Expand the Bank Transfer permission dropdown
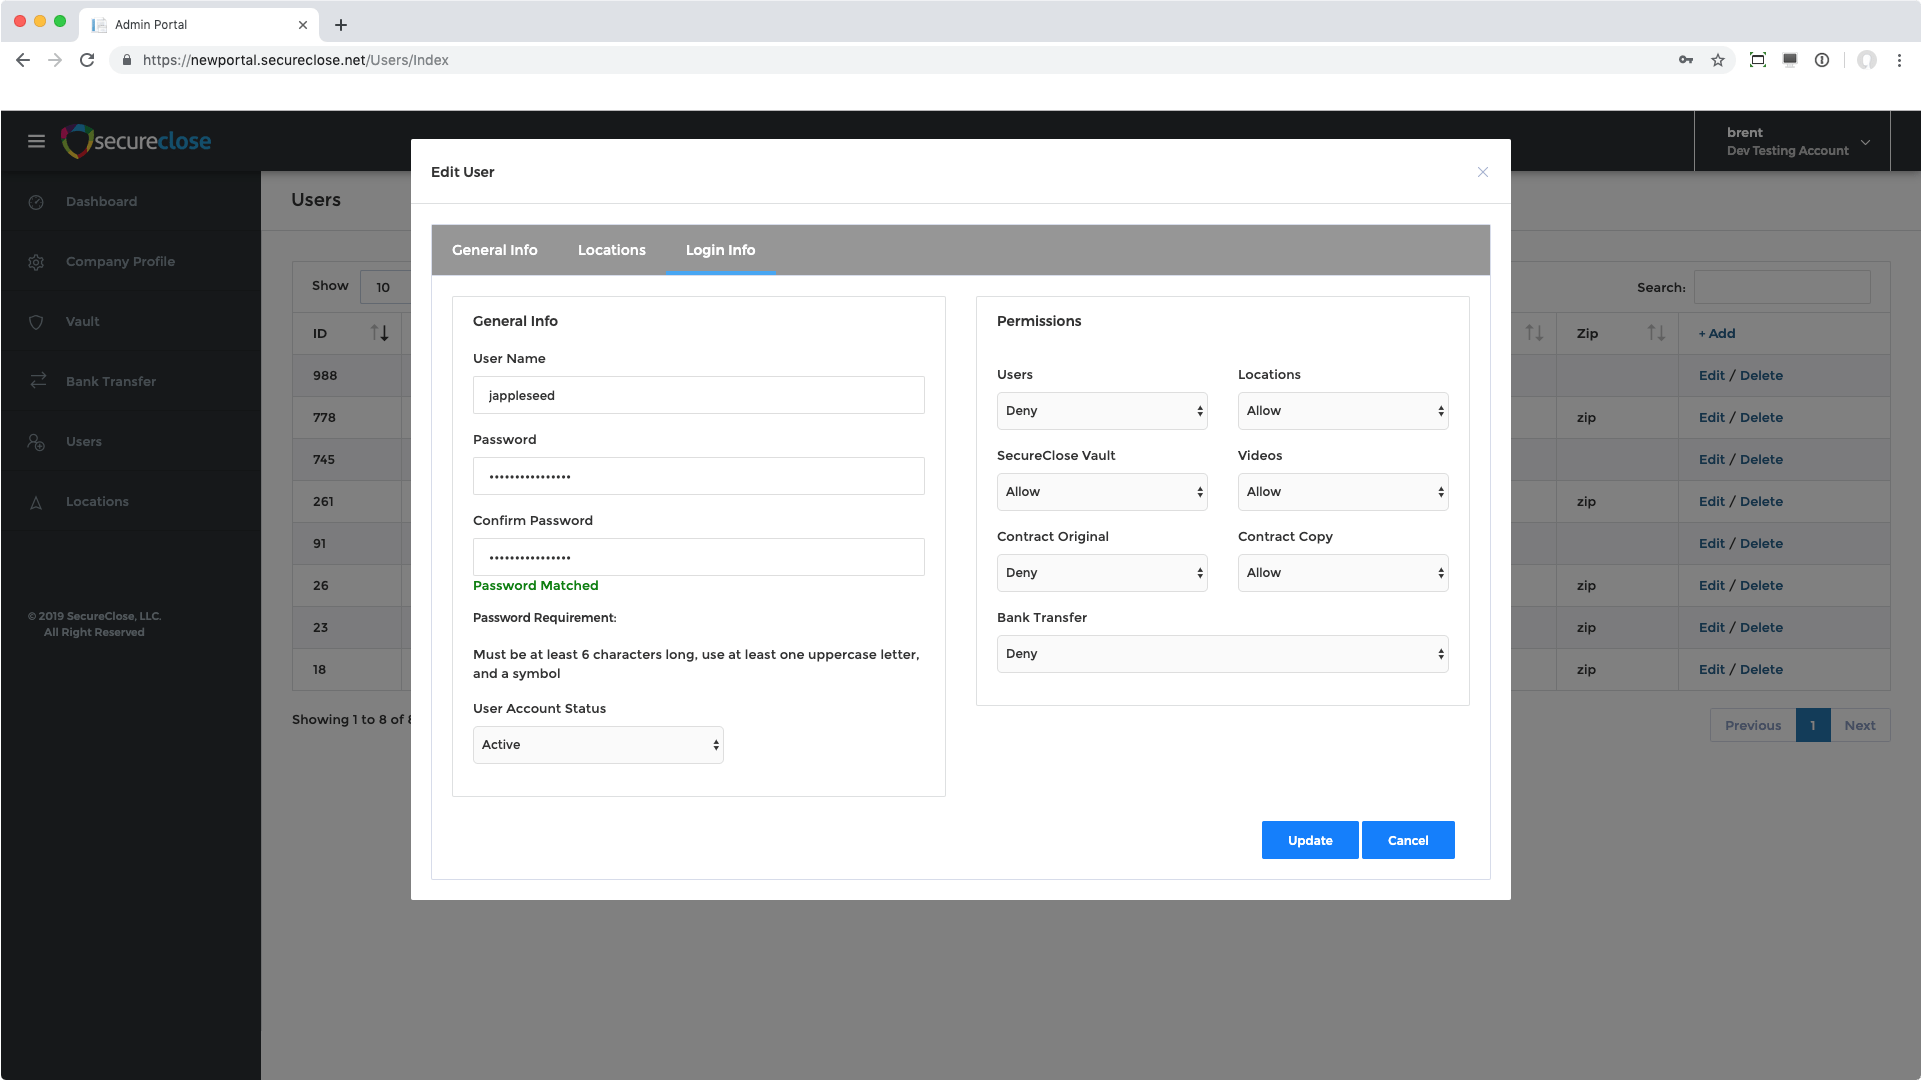This screenshot has height=1081, width=1921. click(1221, 653)
